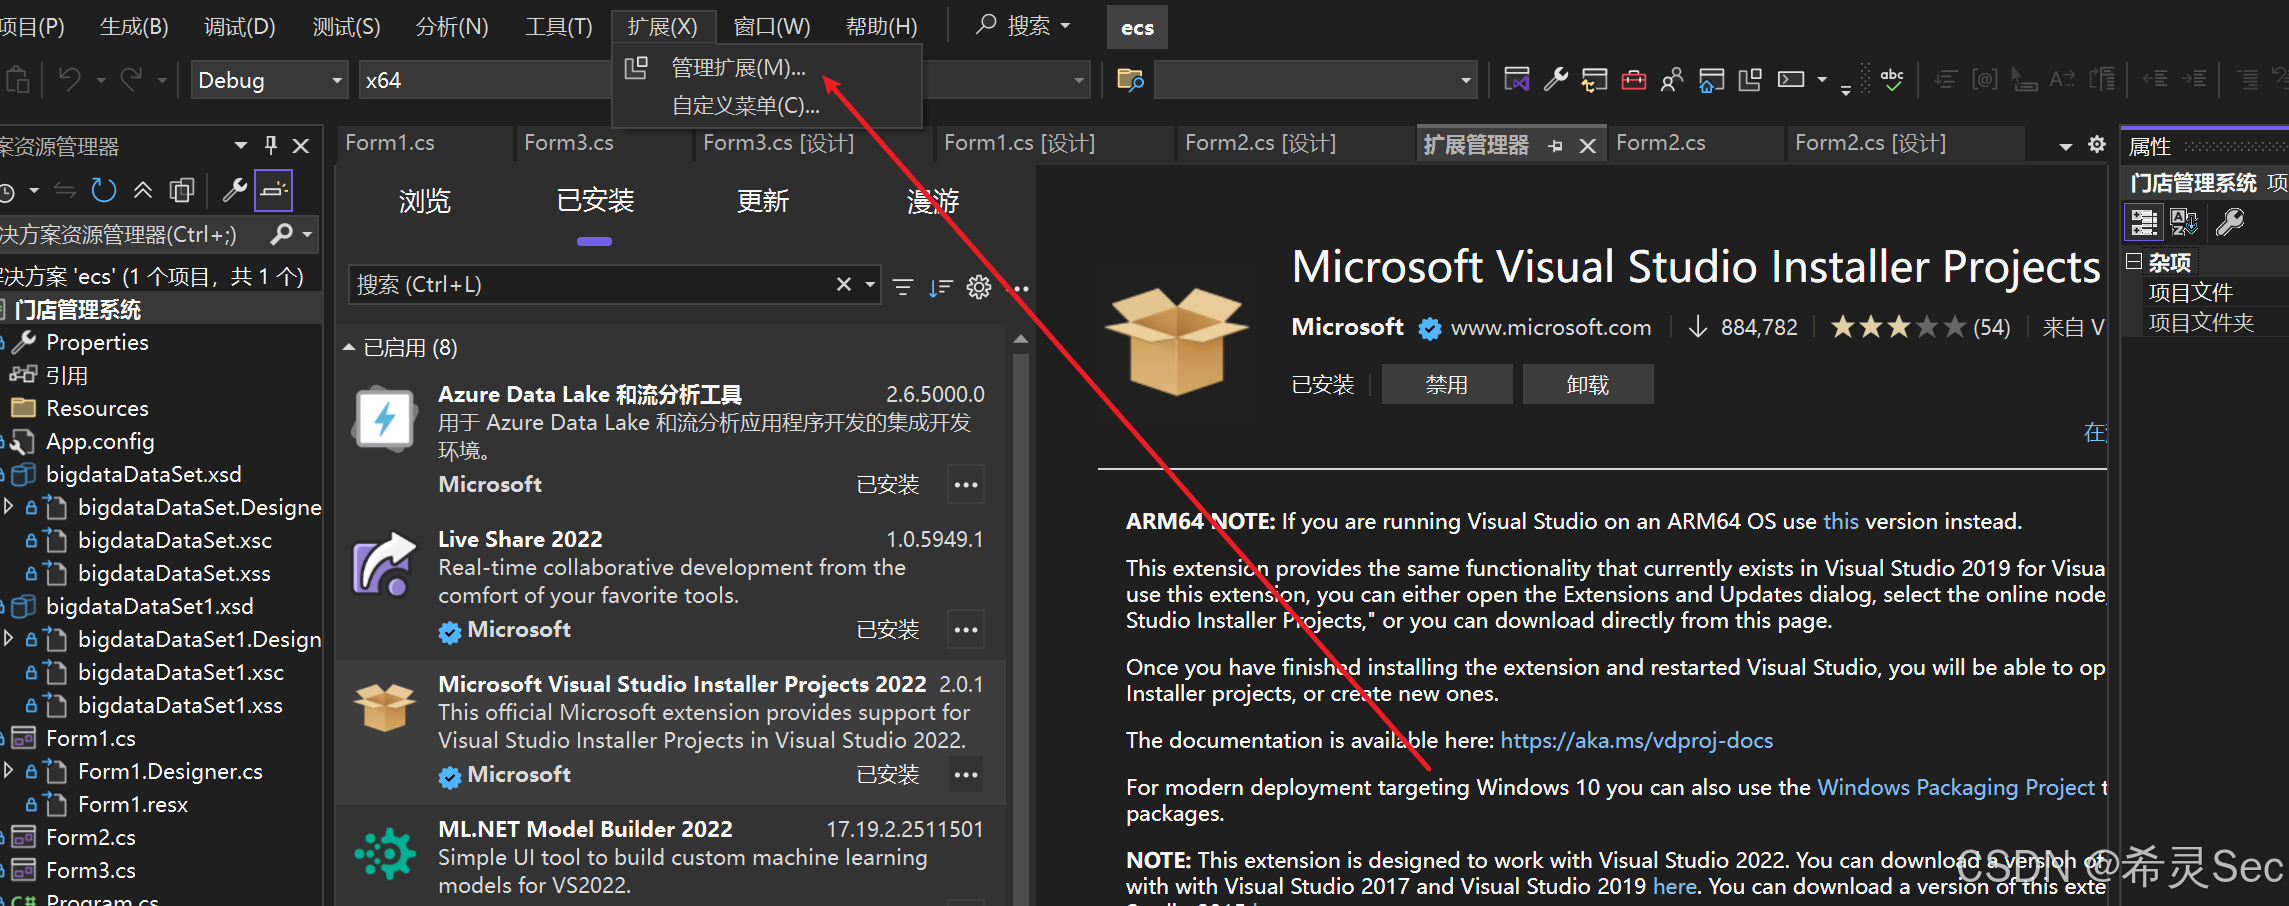Open options for Azure Data Lake extension
This screenshot has height=906, width=2289.
[x=965, y=485]
